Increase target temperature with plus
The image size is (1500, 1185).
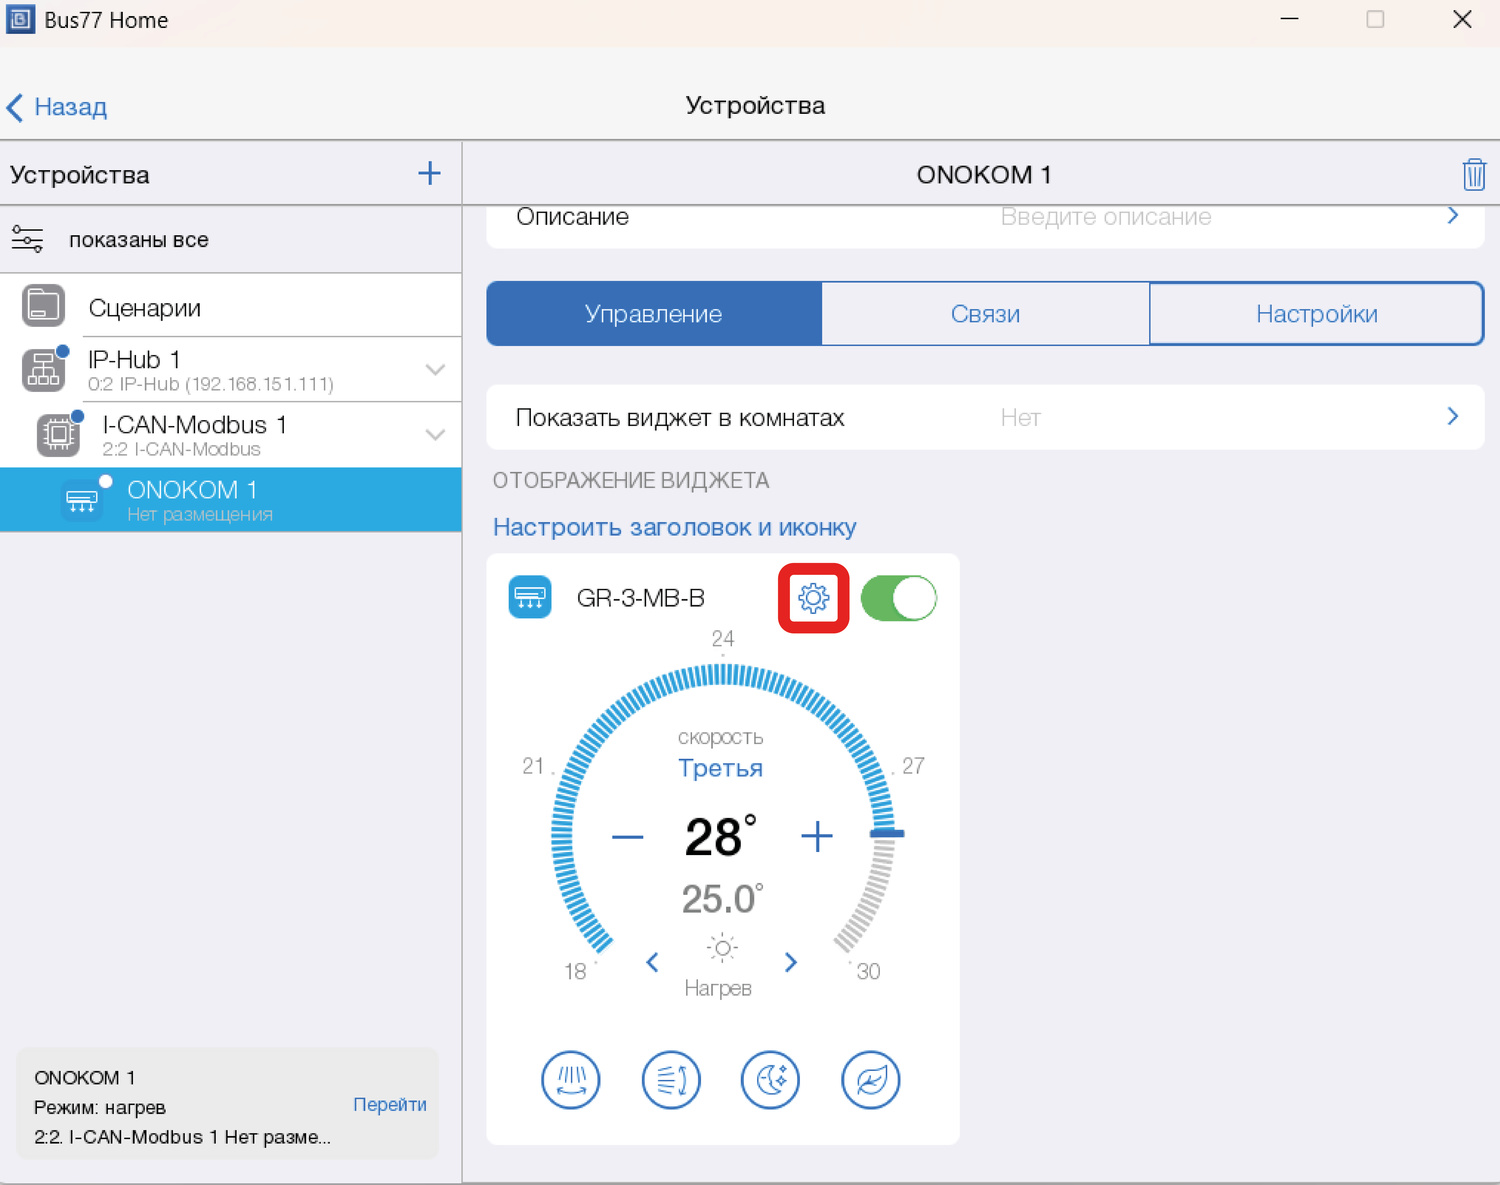817,836
